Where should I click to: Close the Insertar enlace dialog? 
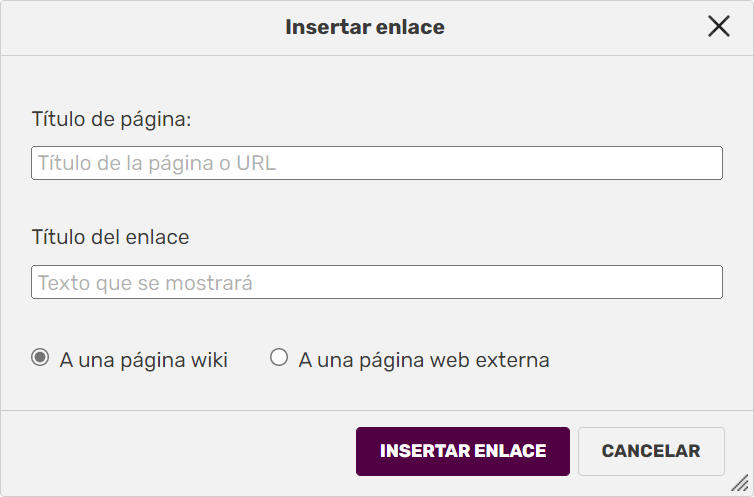pos(718,27)
